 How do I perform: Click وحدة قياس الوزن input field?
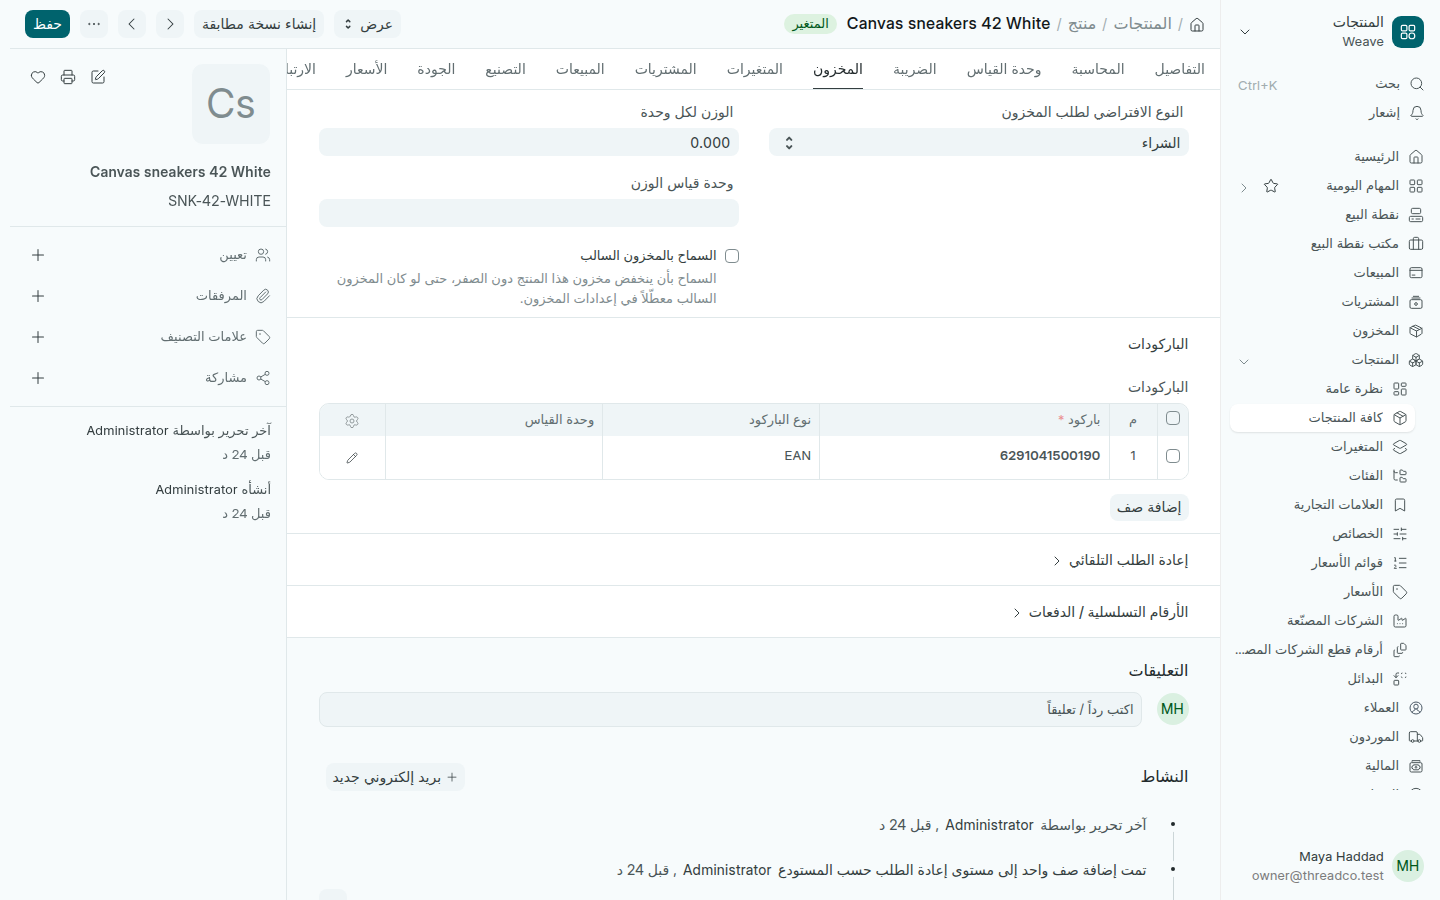[x=529, y=213]
